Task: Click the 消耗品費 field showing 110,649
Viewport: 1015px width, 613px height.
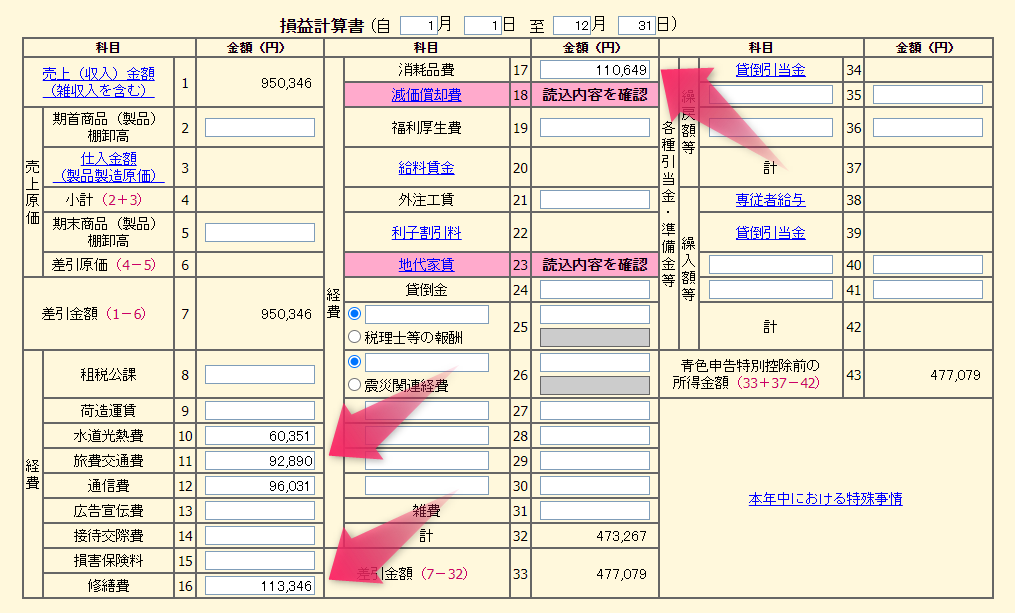Action: pos(595,70)
